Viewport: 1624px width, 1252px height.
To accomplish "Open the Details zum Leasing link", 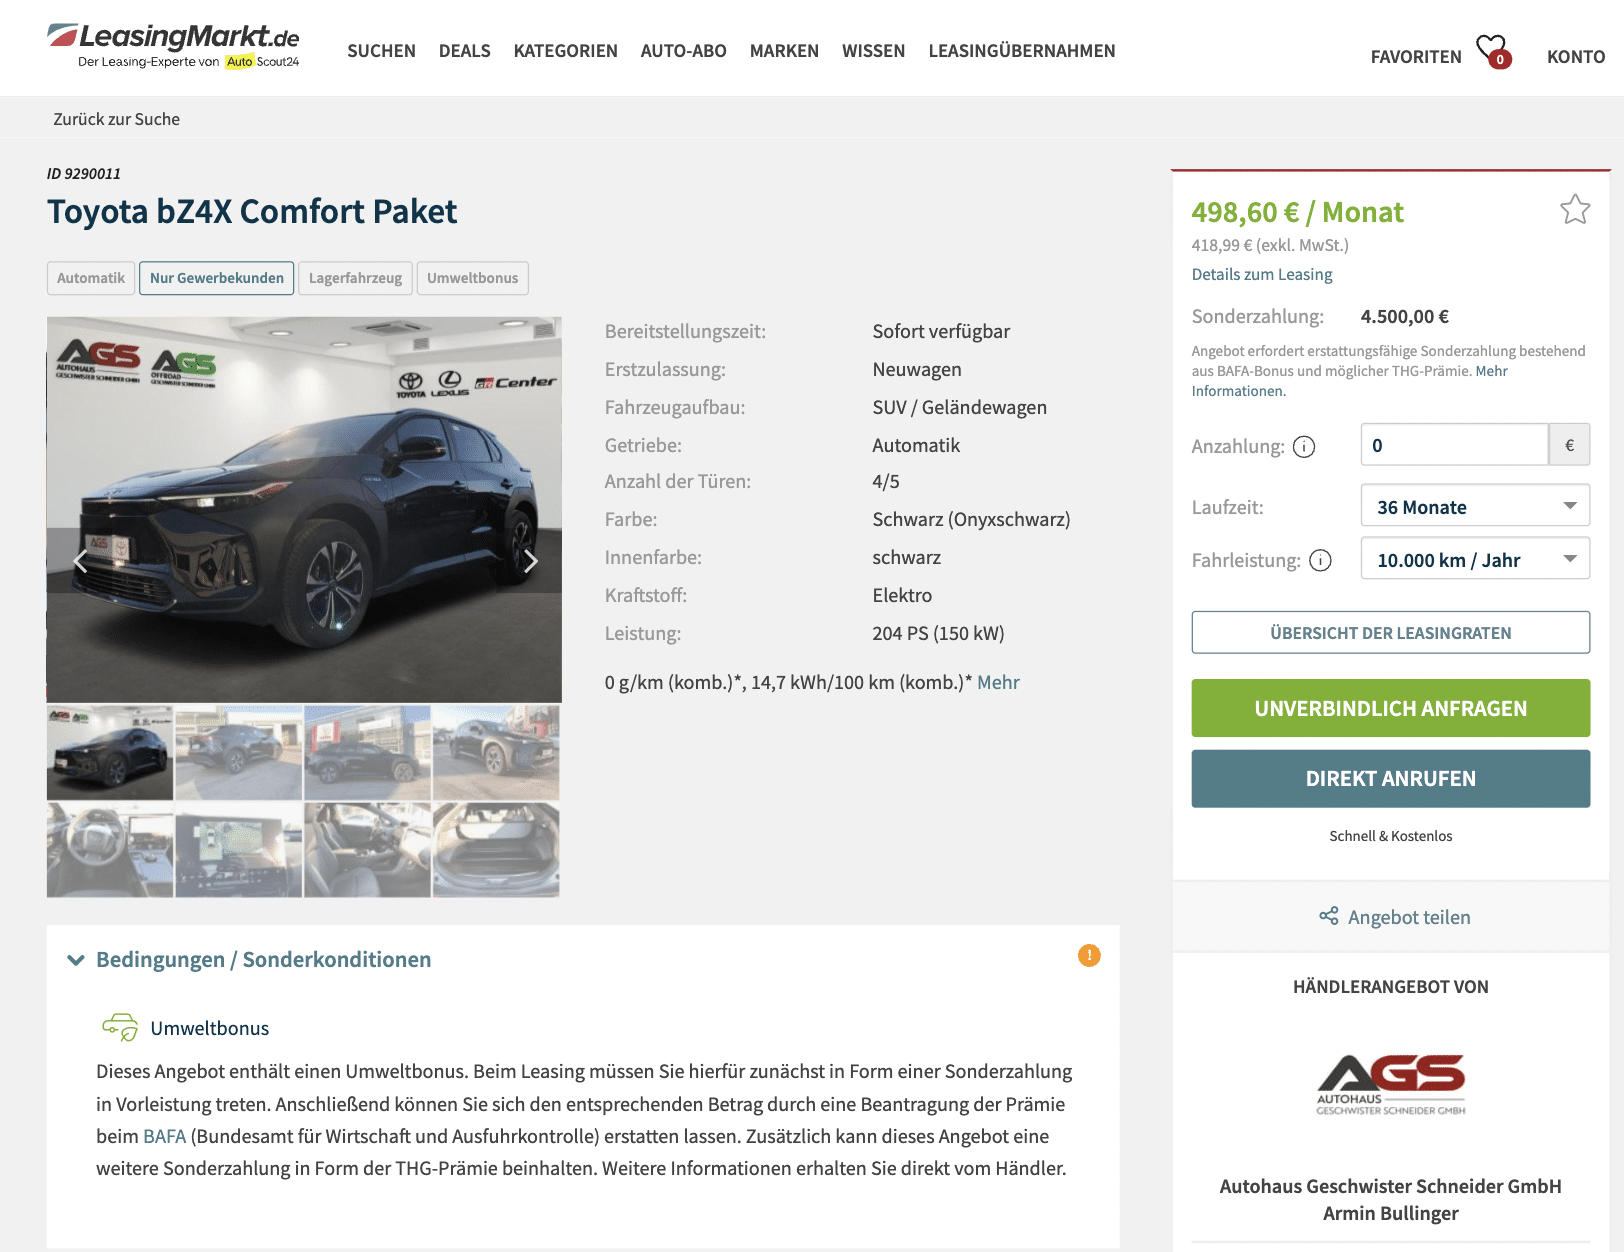I will click(1261, 274).
